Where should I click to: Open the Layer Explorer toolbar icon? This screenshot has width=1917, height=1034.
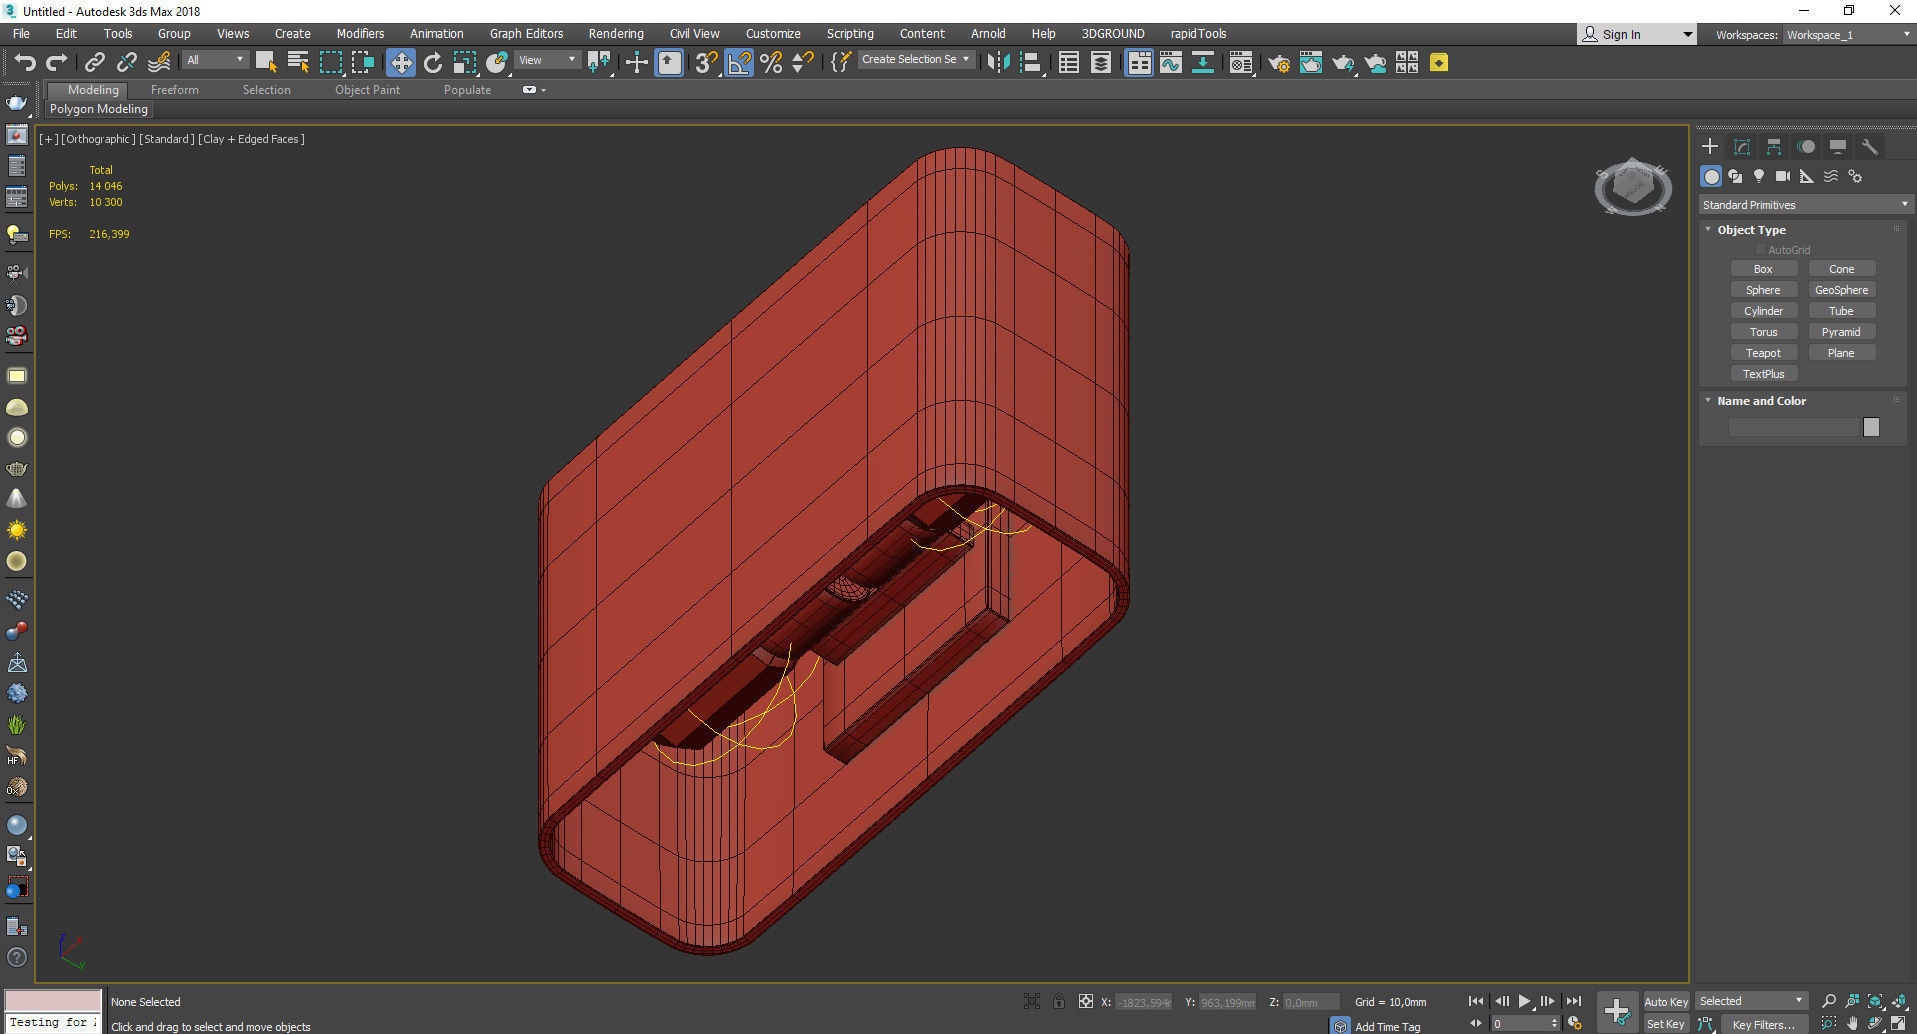(x=1101, y=63)
